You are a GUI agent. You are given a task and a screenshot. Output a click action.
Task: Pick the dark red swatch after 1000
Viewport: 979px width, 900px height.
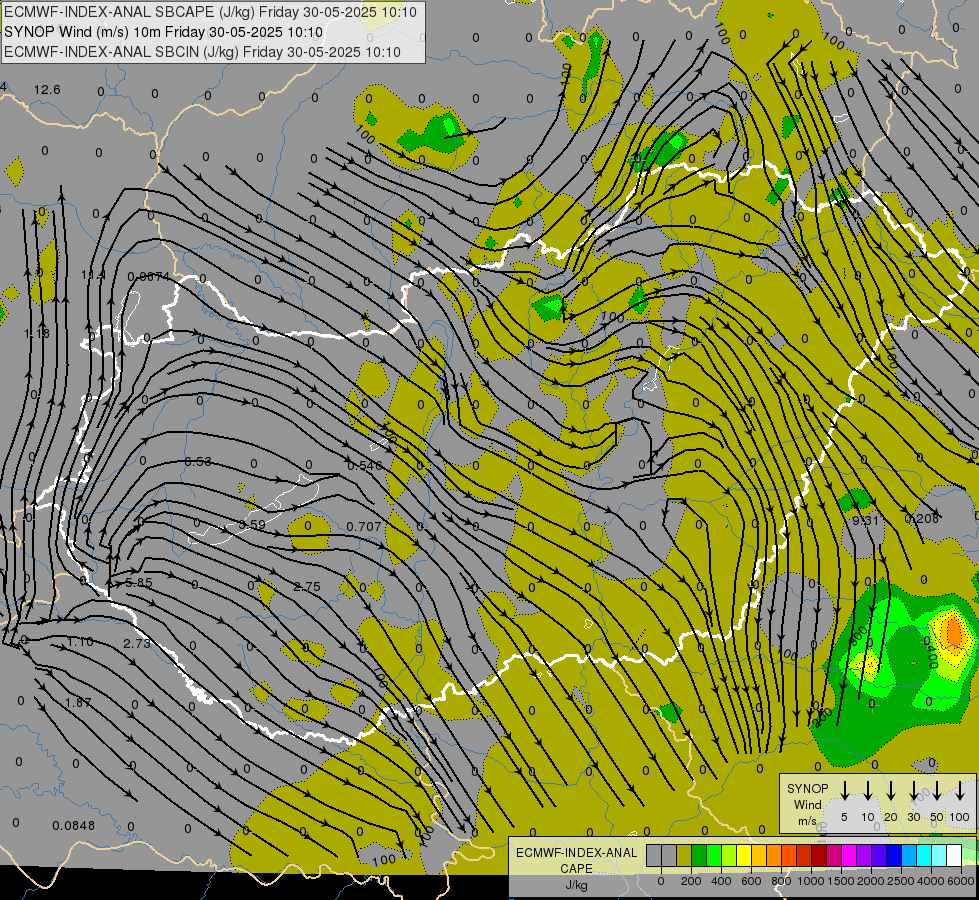[x=819, y=856]
